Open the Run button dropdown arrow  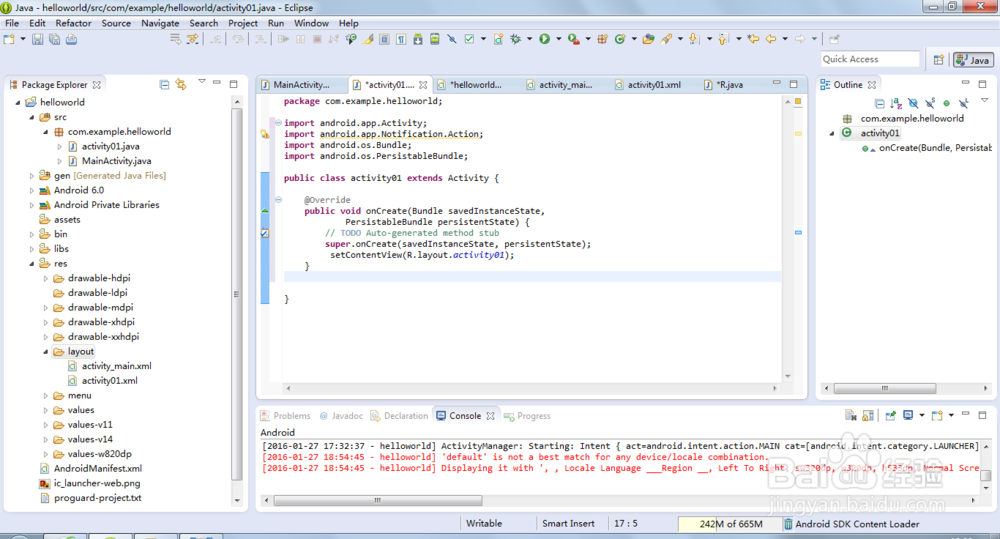(x=559, y=39)
